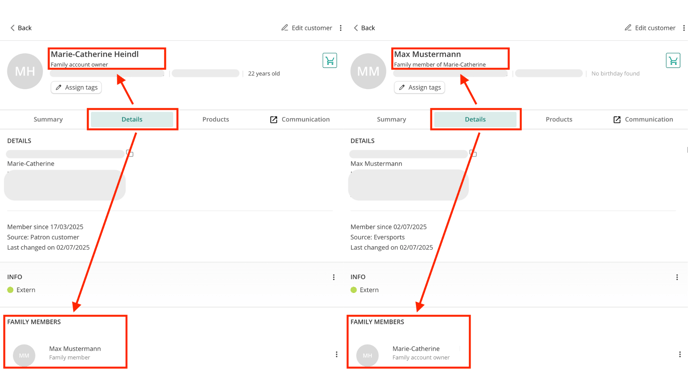Open more options beside Marie-Catherine's Edit customer
The image size is (688, 387).
[340, 28]
